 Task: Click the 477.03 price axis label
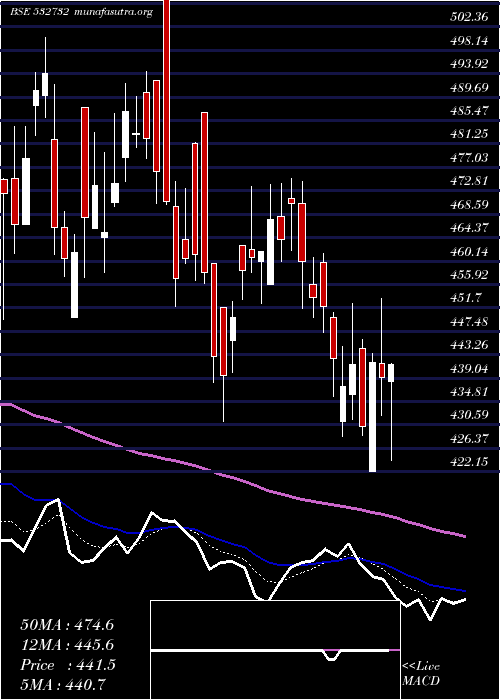(469, 157)
